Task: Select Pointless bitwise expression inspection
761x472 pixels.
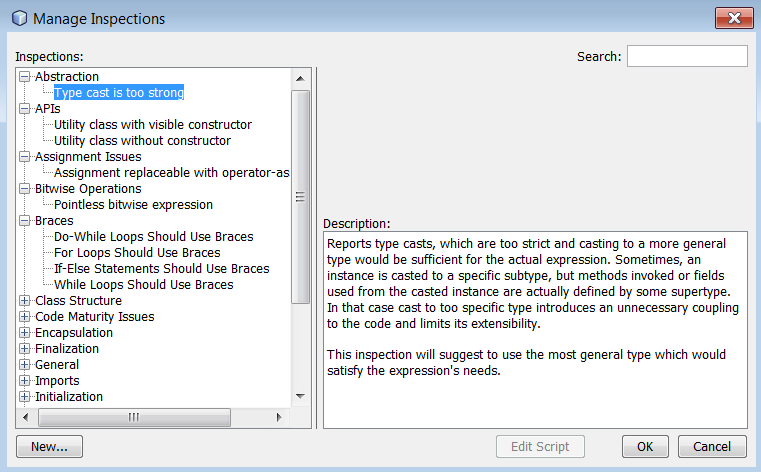Action: (133, 205)
